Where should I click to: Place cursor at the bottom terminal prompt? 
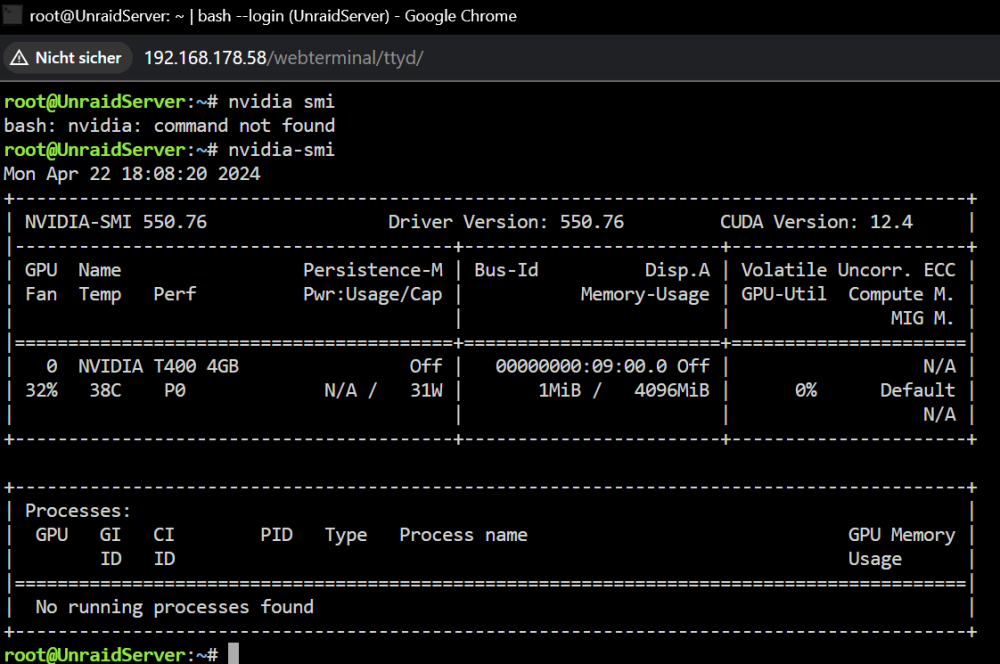coord(111,654)
